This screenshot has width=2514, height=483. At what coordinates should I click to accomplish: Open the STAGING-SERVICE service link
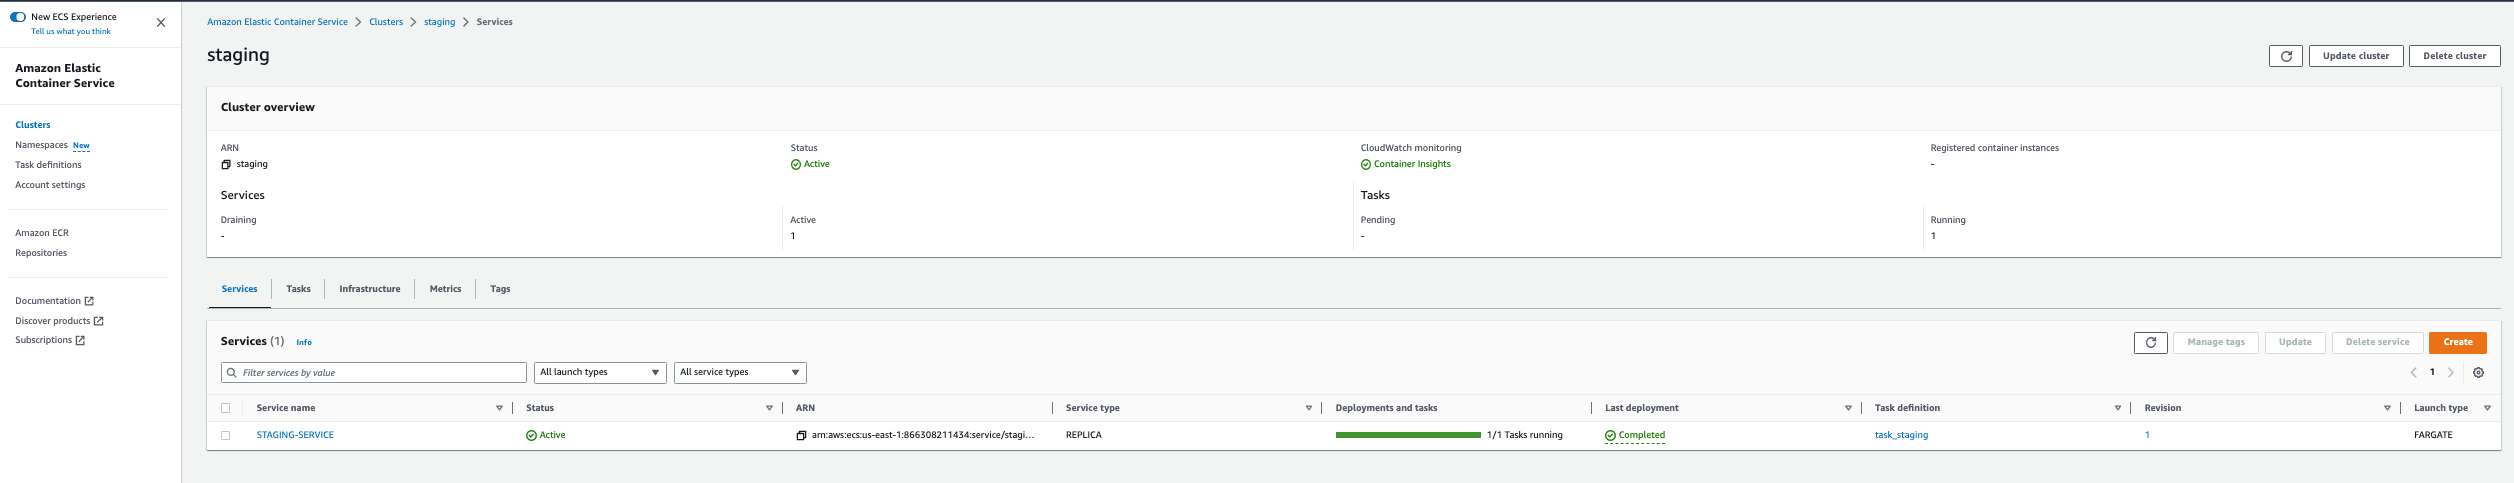coord(295,435)
